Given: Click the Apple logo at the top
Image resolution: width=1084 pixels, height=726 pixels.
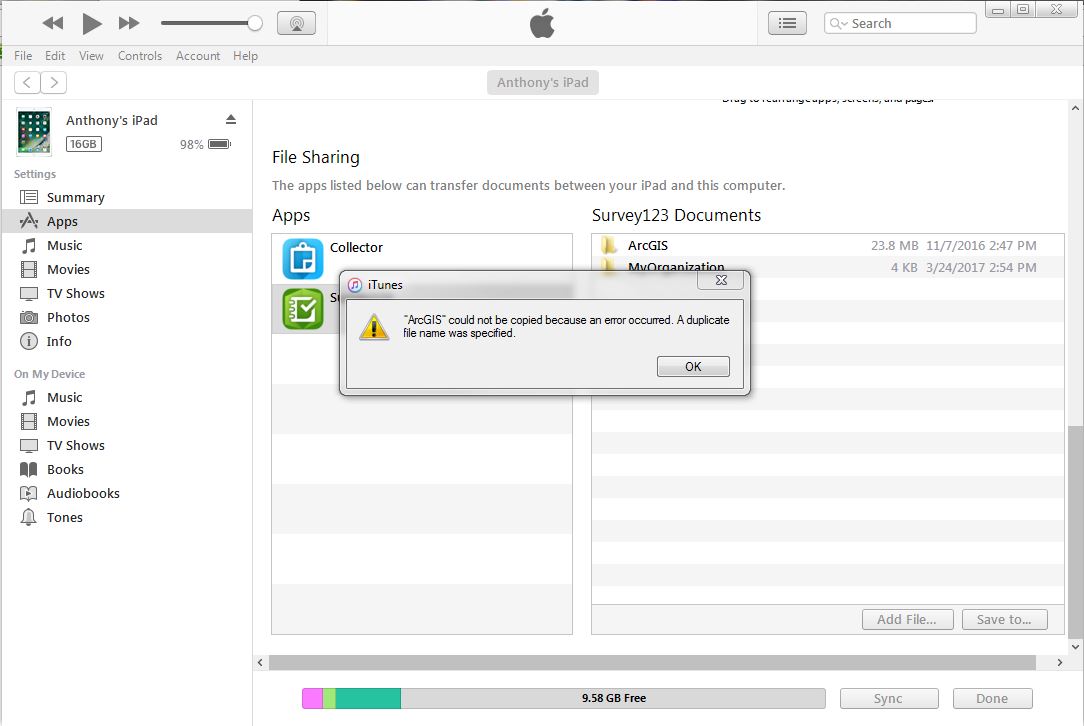Looking at the screenshot, I should (542, 24).
